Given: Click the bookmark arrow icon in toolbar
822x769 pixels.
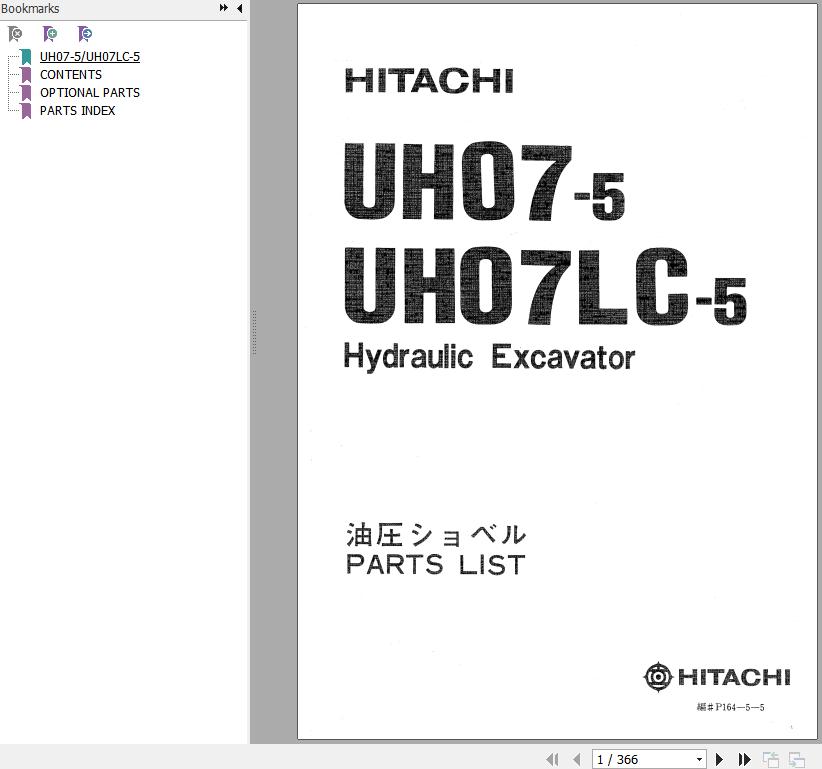Looking at the screenshot, I should 84,34.
